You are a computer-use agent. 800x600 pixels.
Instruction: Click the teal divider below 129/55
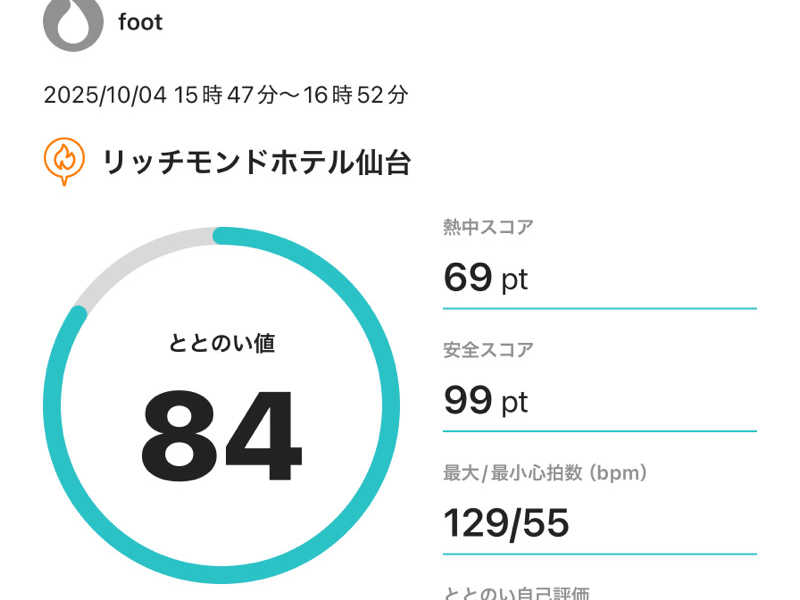tap(599, 553)
